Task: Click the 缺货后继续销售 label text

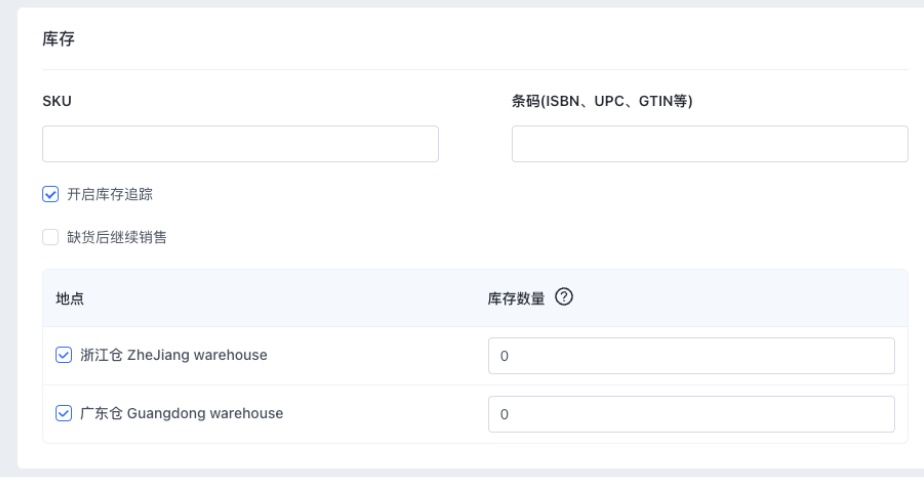Action: point(115,237)
